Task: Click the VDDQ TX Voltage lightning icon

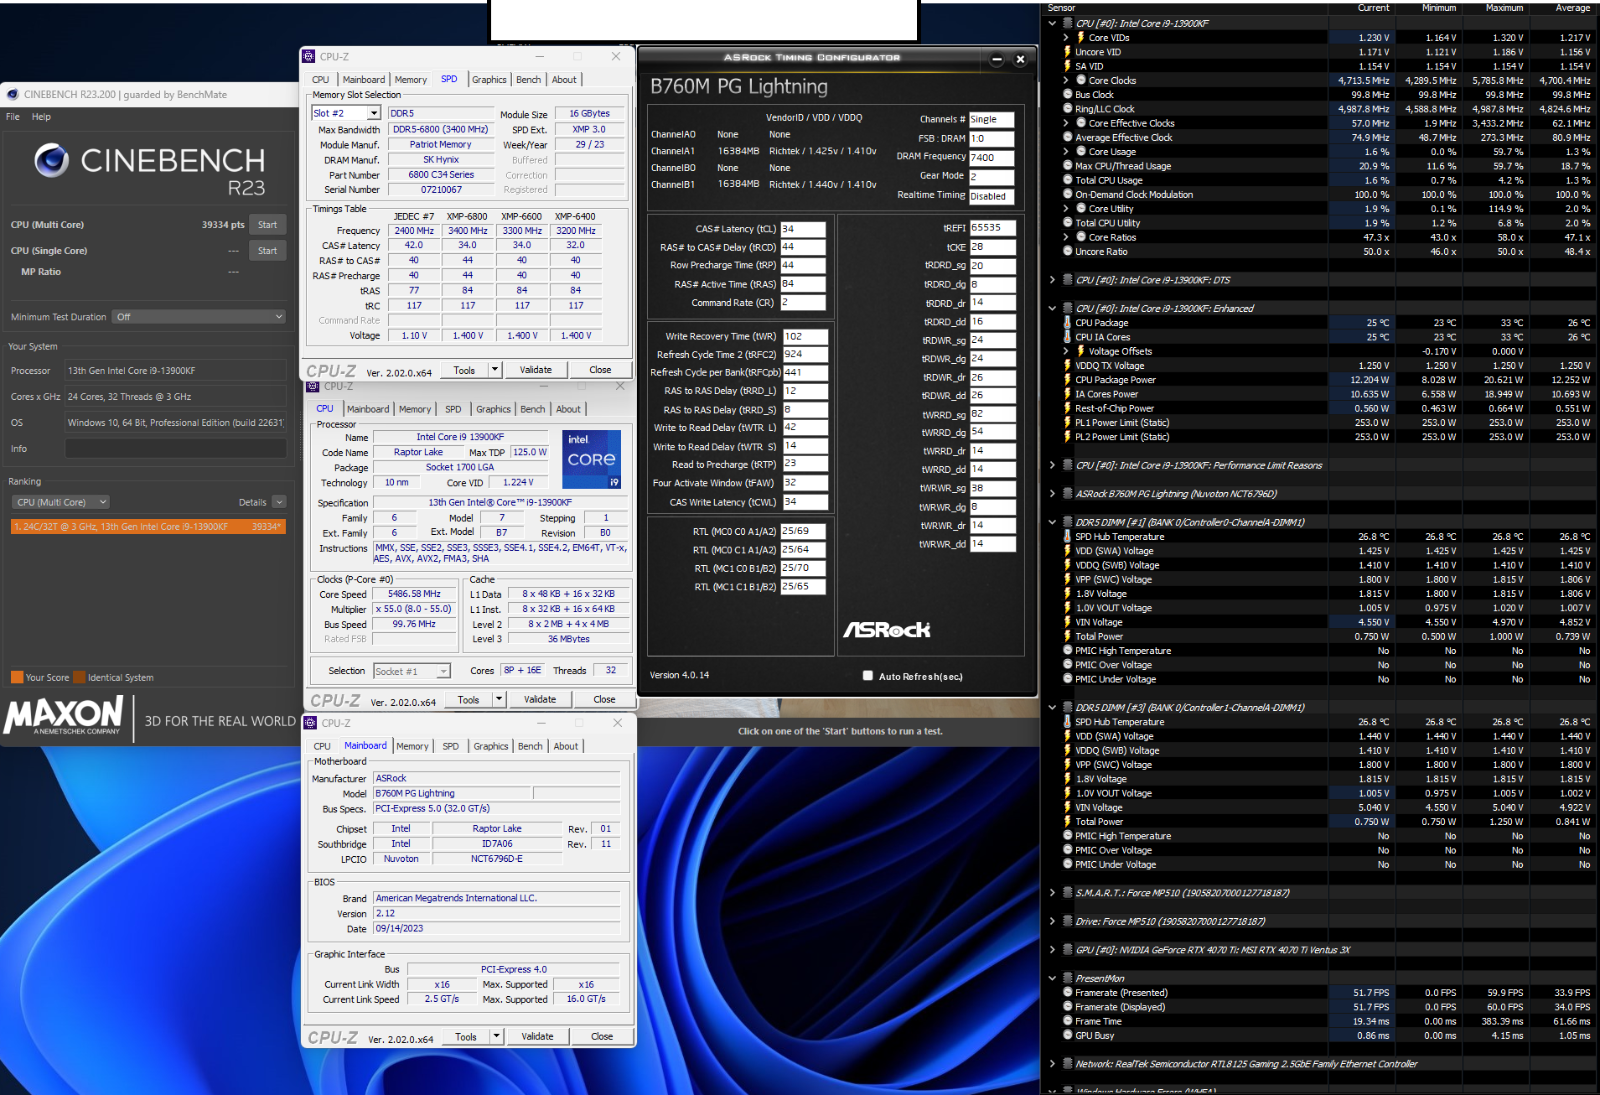Action: click(1067, 366)
